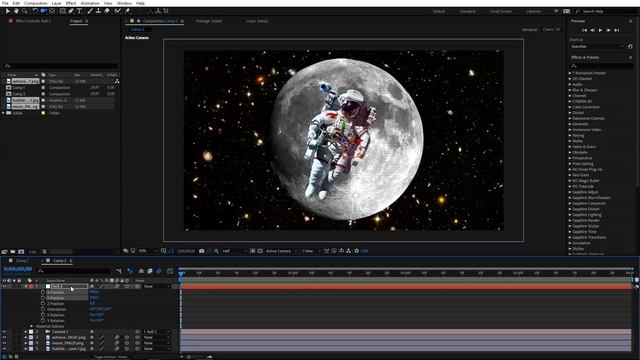Open the Layer menu
The height and width of the screenshot is (360, 640).
pos(56,3)
